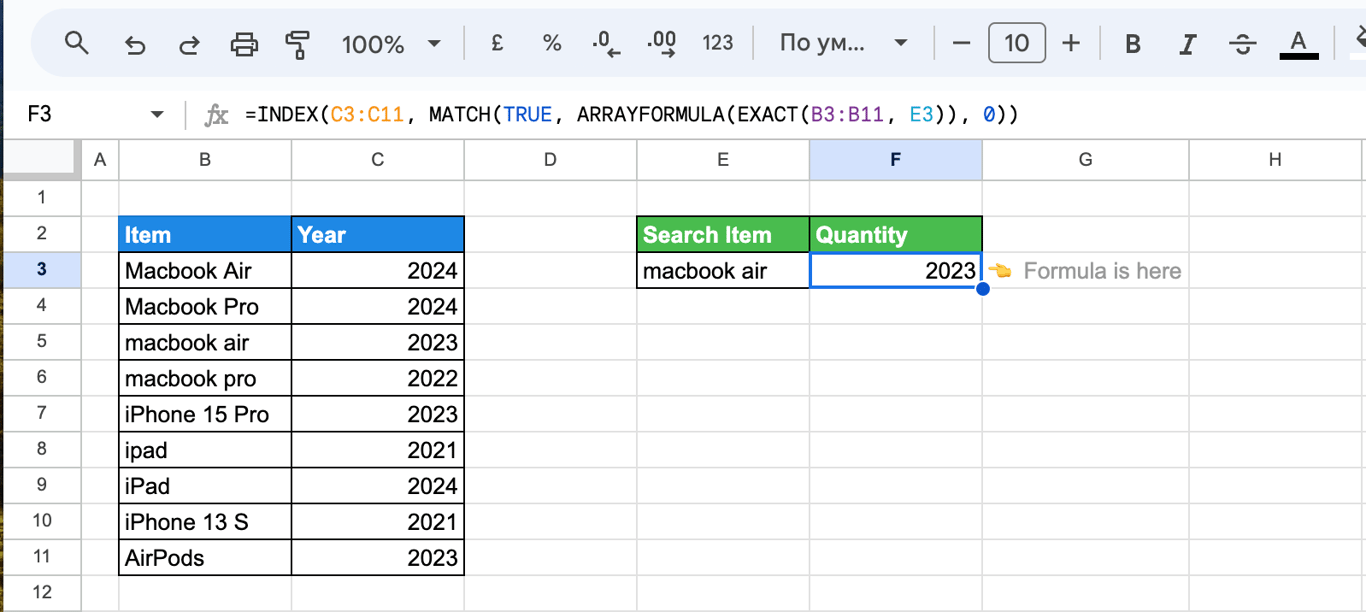The height and width of the screenshot is (612, 1366).
Task: Open the font family dropdown
Action: pyautogui.click(x=843, y=43)
